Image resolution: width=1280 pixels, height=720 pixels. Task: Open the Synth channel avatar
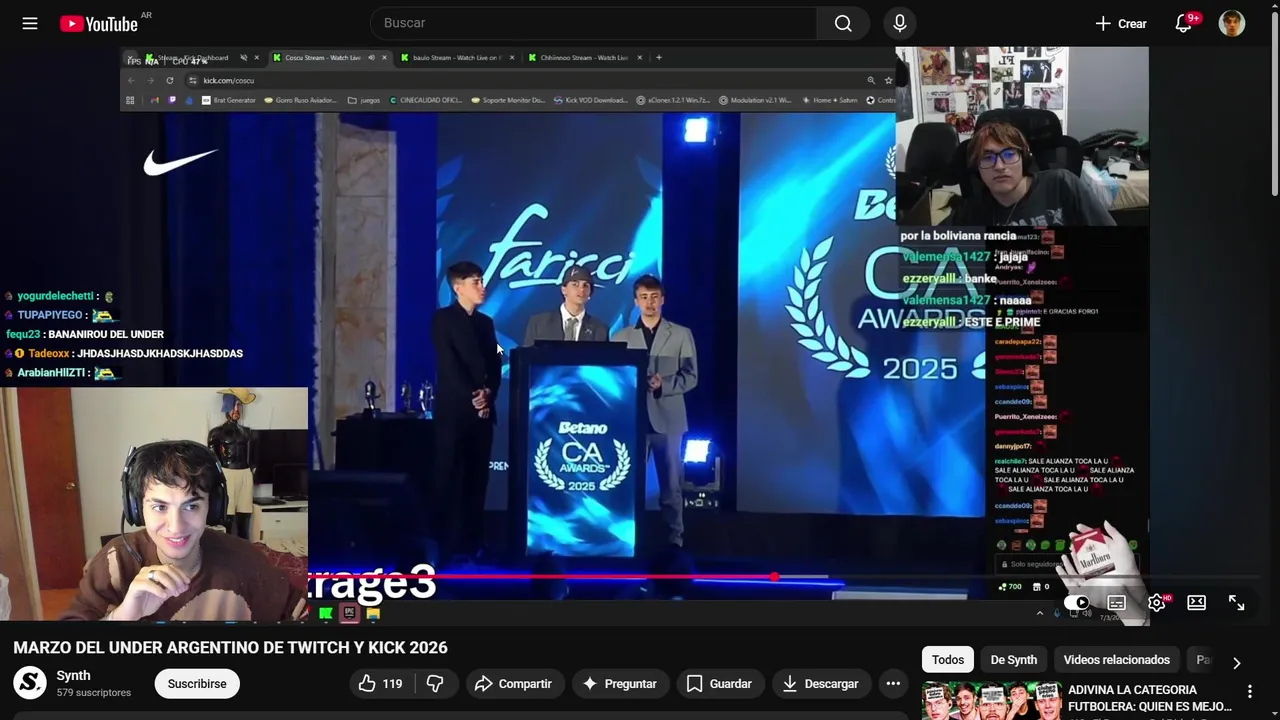click(30, 684)
